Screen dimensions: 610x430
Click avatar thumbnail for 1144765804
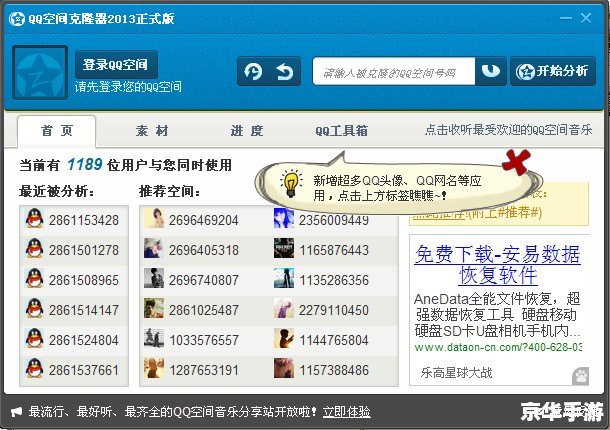(284, 338)
